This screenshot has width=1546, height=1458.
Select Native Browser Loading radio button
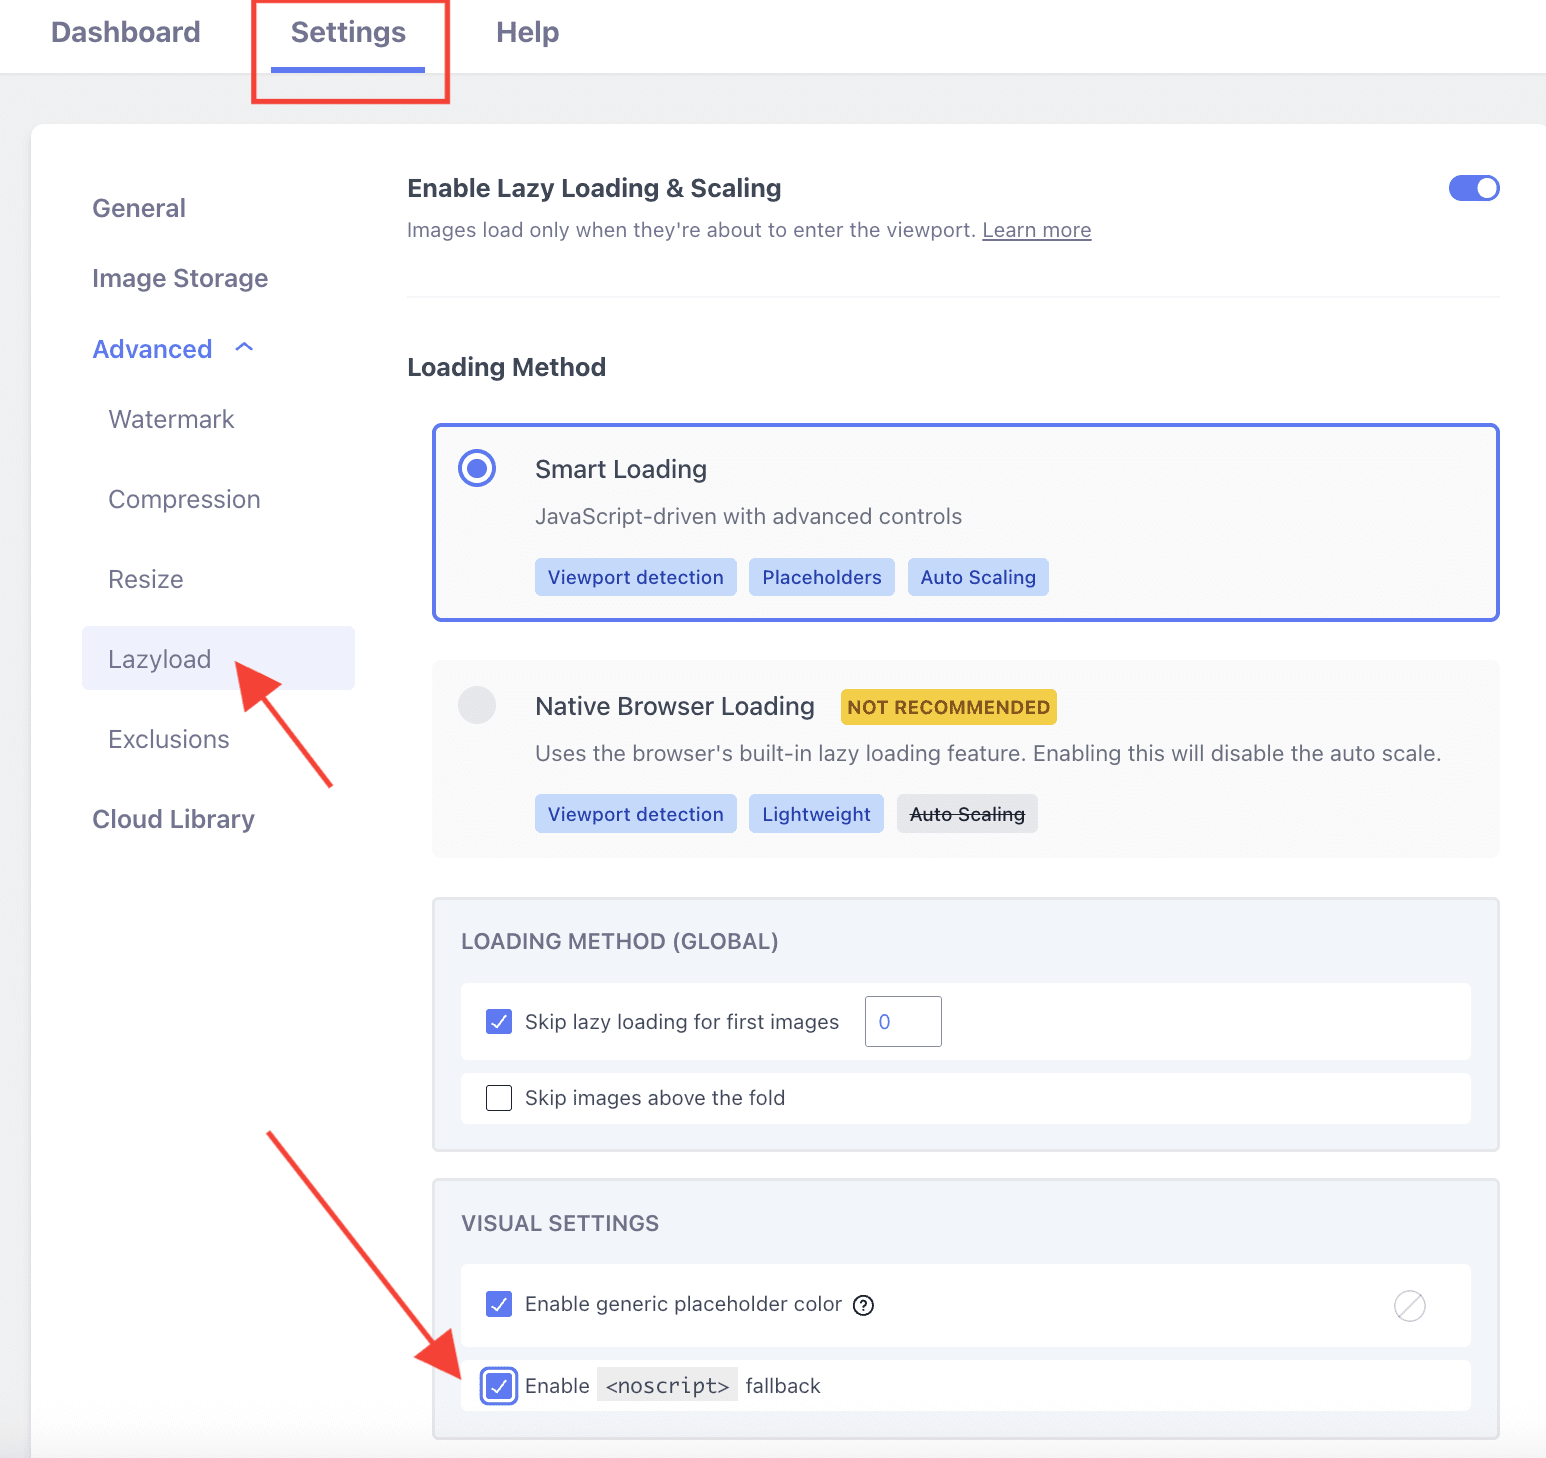coord(477,705)
